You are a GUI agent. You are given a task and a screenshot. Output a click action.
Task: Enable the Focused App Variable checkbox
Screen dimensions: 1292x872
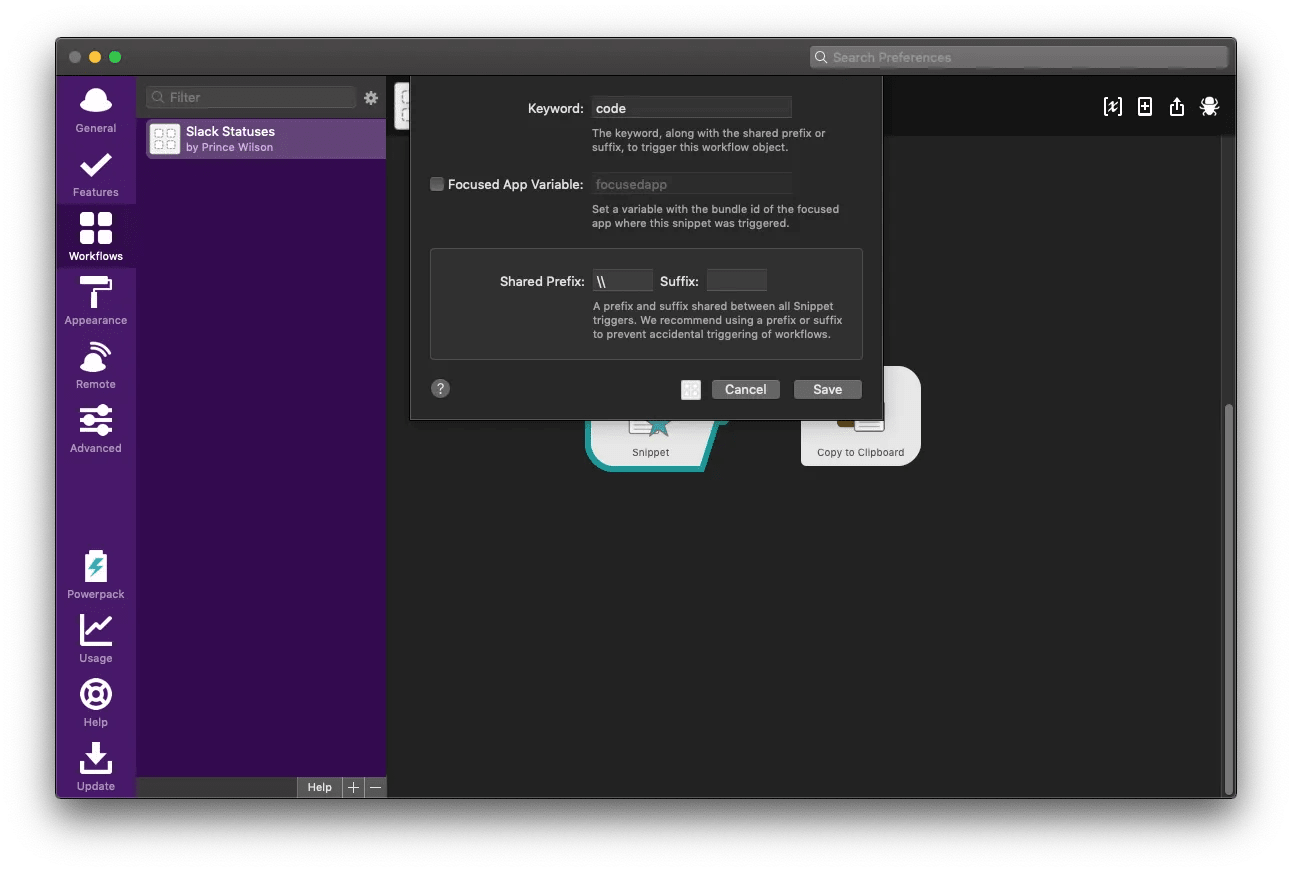437,184
